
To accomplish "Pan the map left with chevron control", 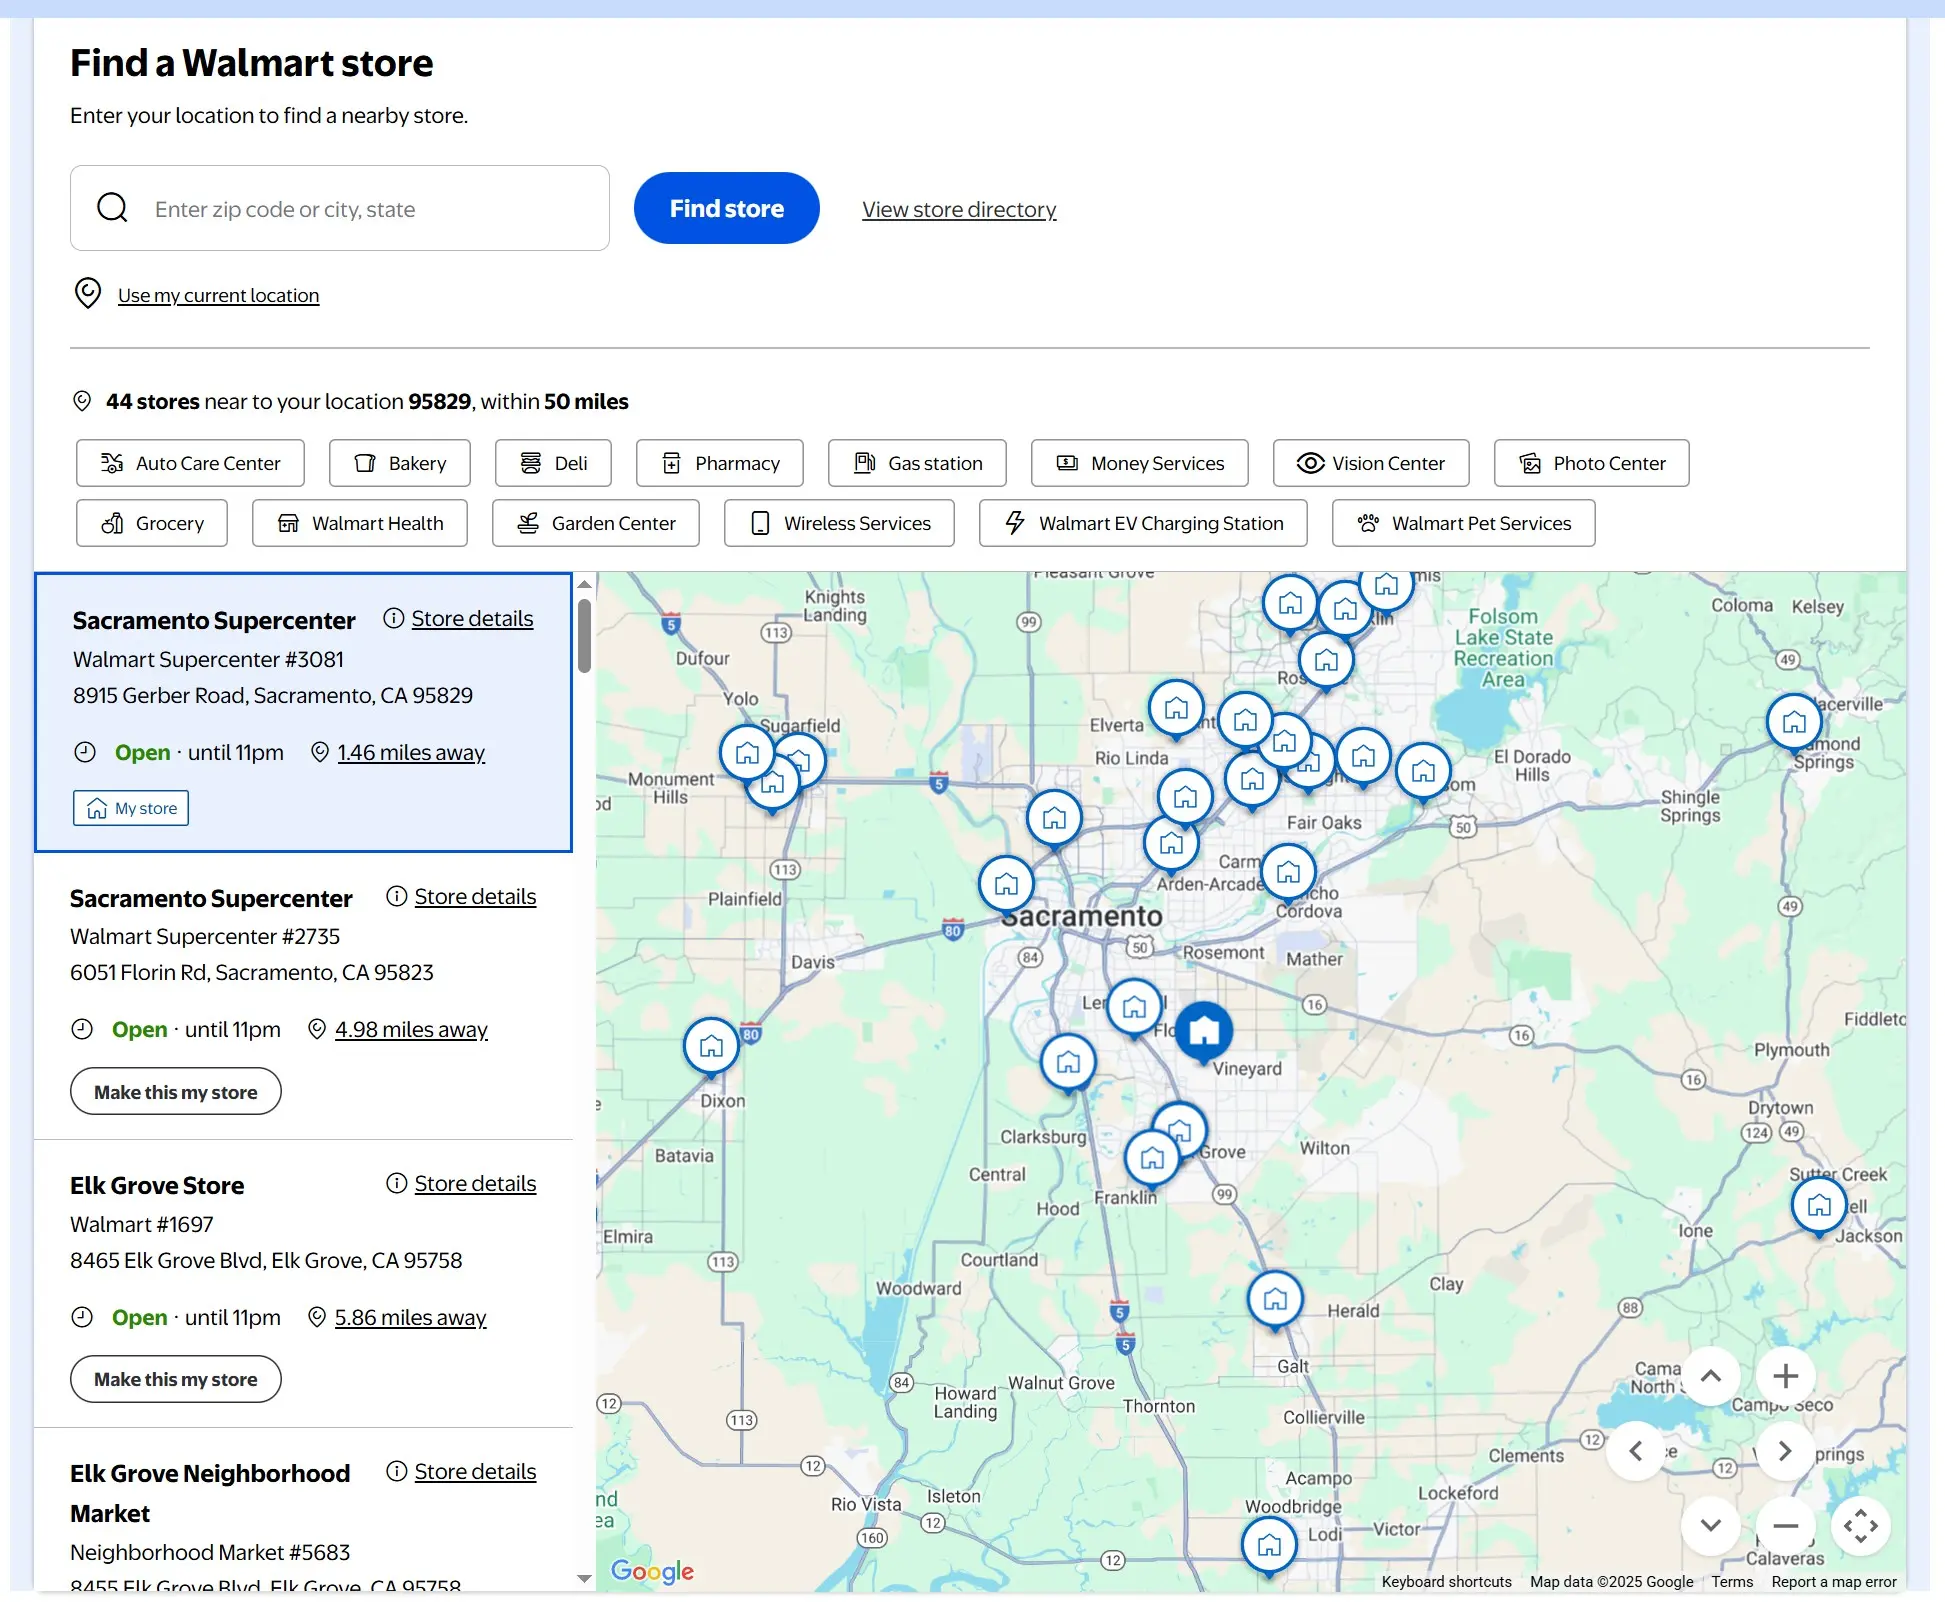I will [x=1636, y=1451].
